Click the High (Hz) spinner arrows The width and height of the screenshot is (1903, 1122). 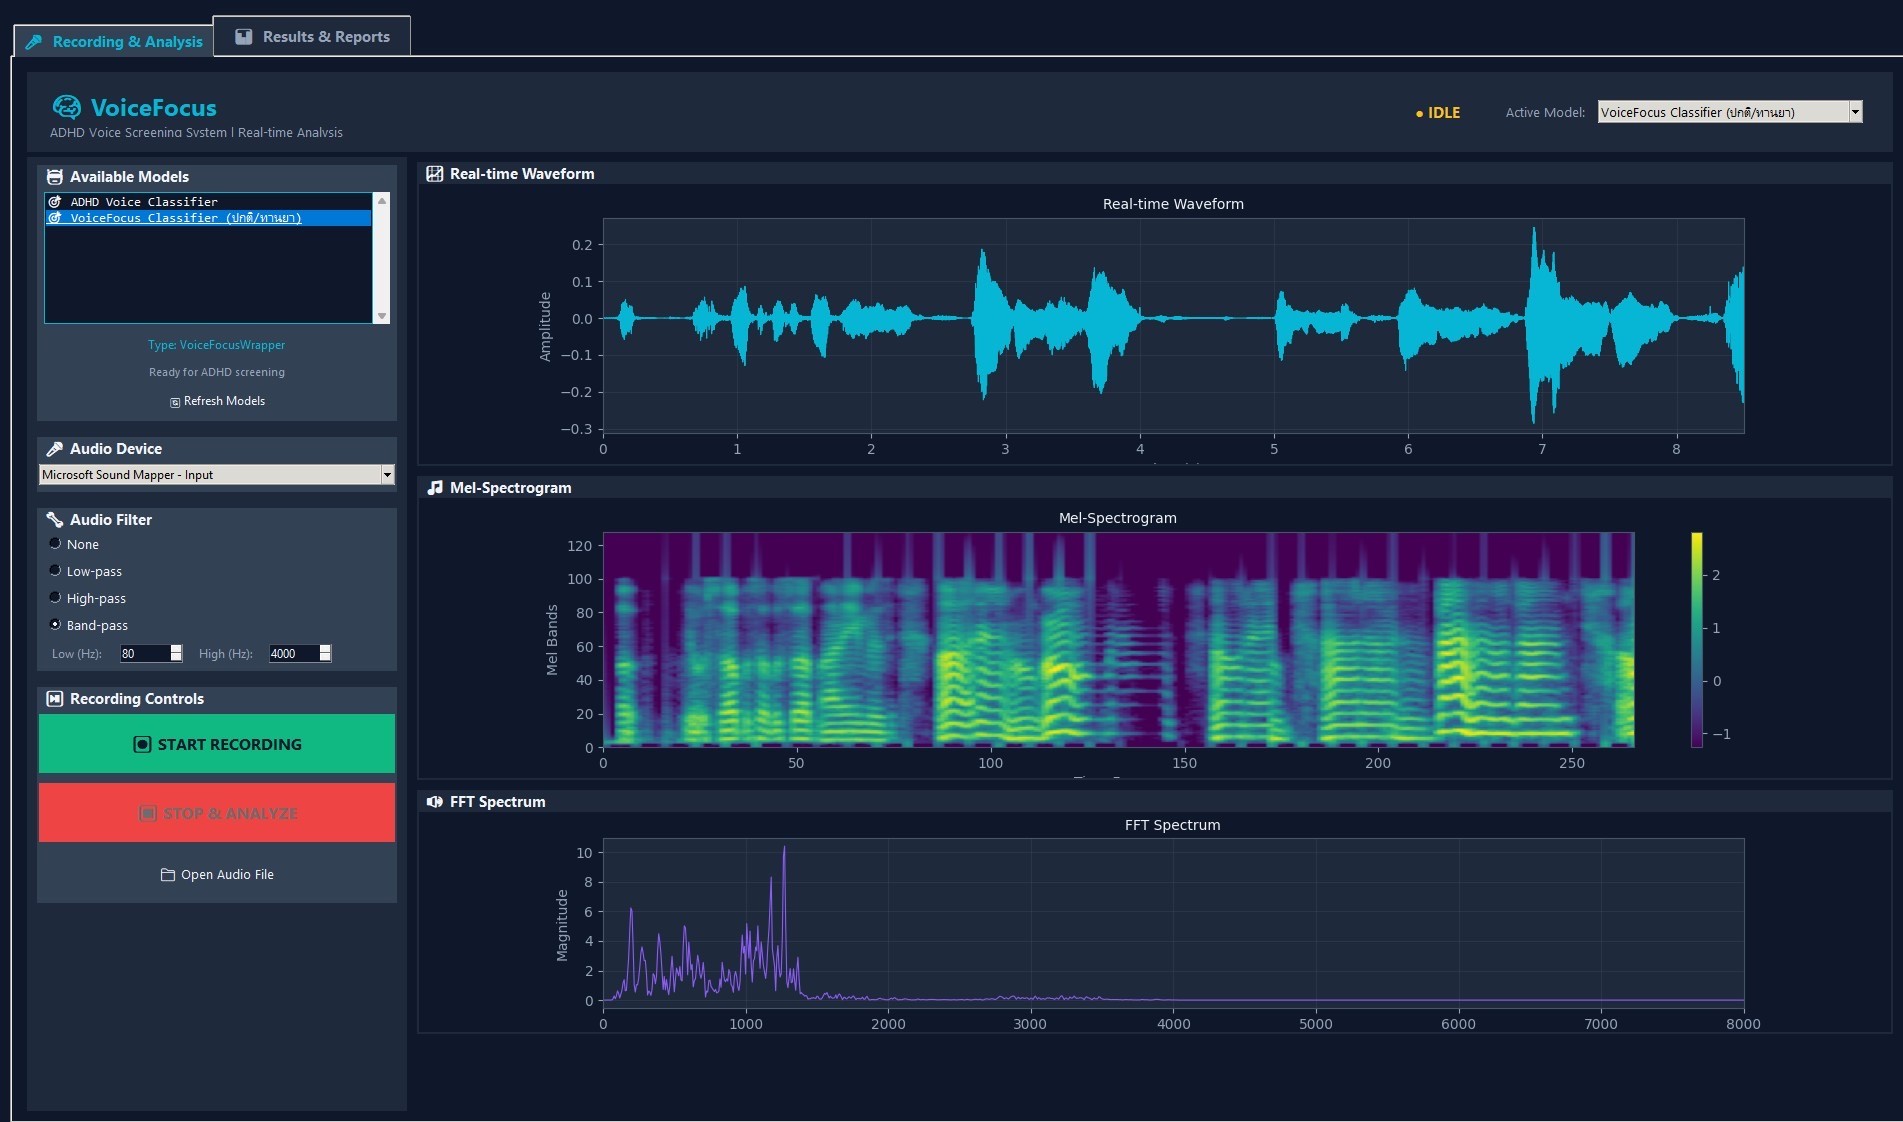tap(325, 653)
